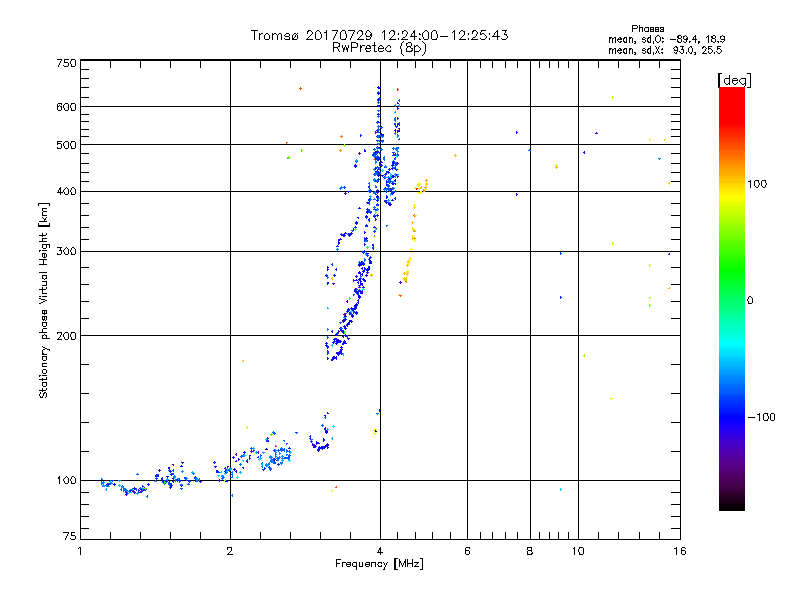This screenshot has height=600, width=800.
Task: Click the y-axis '600' tick label
Action: 66,107
